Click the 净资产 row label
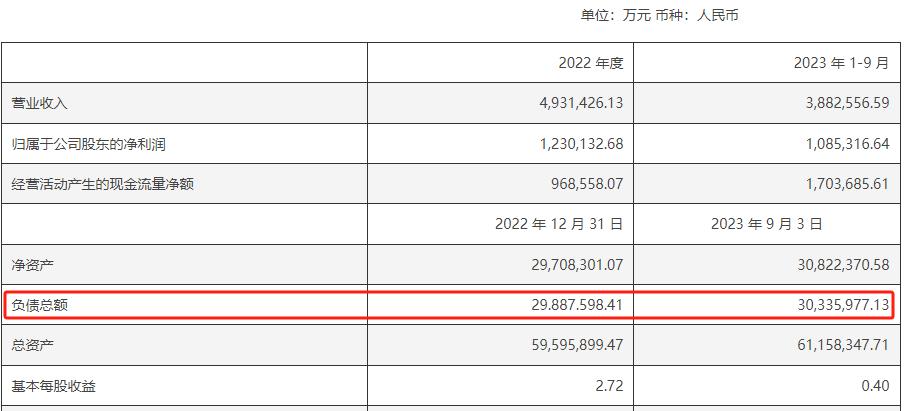The image size is (905, 411). pyautogui.click(x=32, y=265)
